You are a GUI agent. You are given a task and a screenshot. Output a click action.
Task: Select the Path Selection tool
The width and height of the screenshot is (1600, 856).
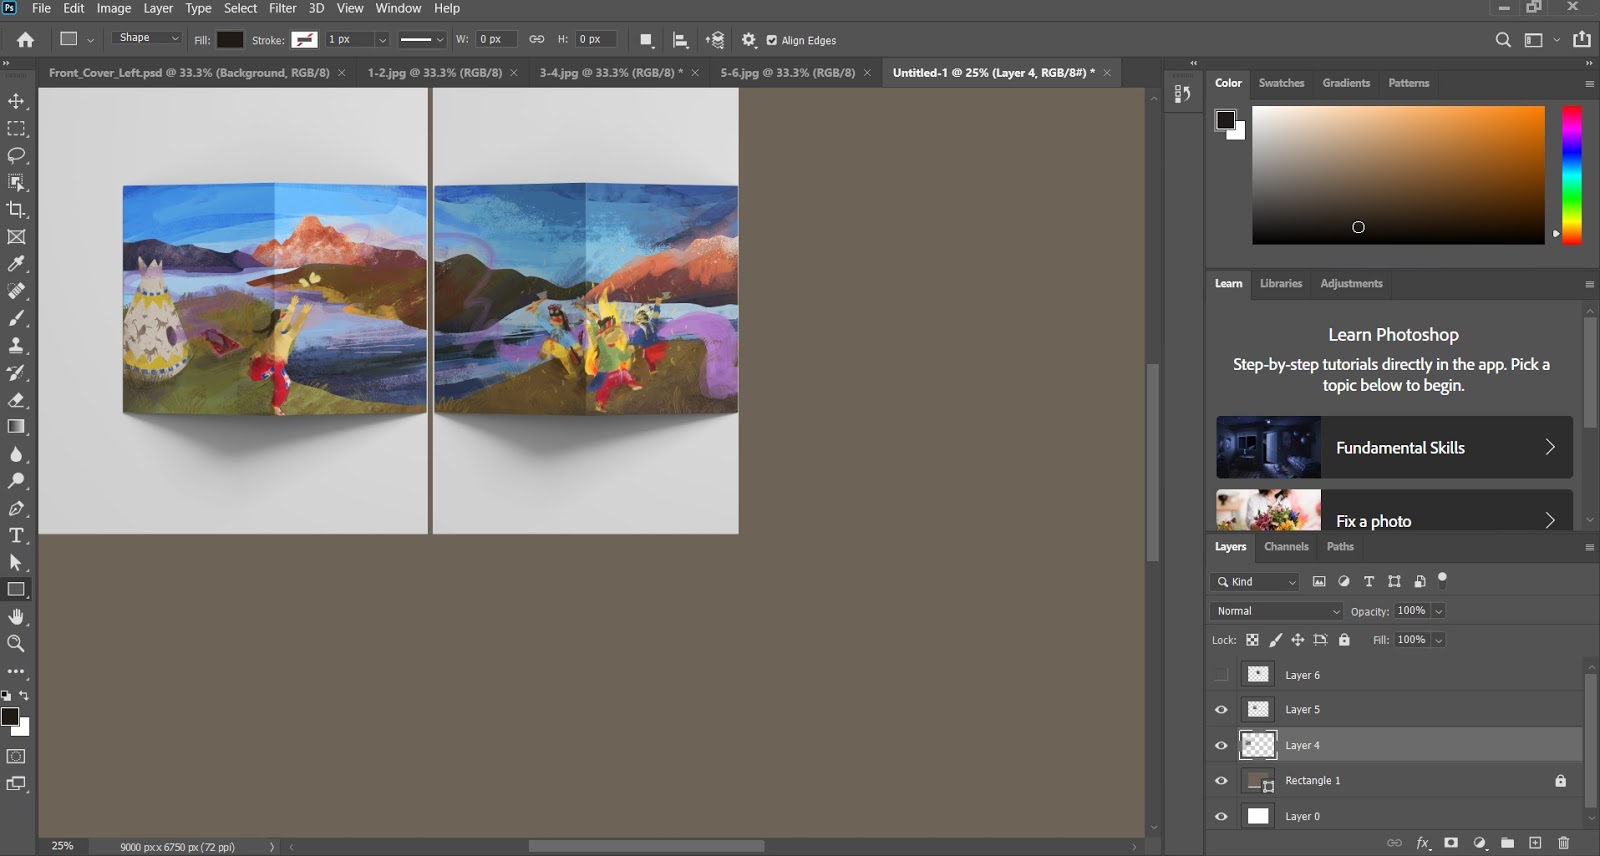click(16, 562)
